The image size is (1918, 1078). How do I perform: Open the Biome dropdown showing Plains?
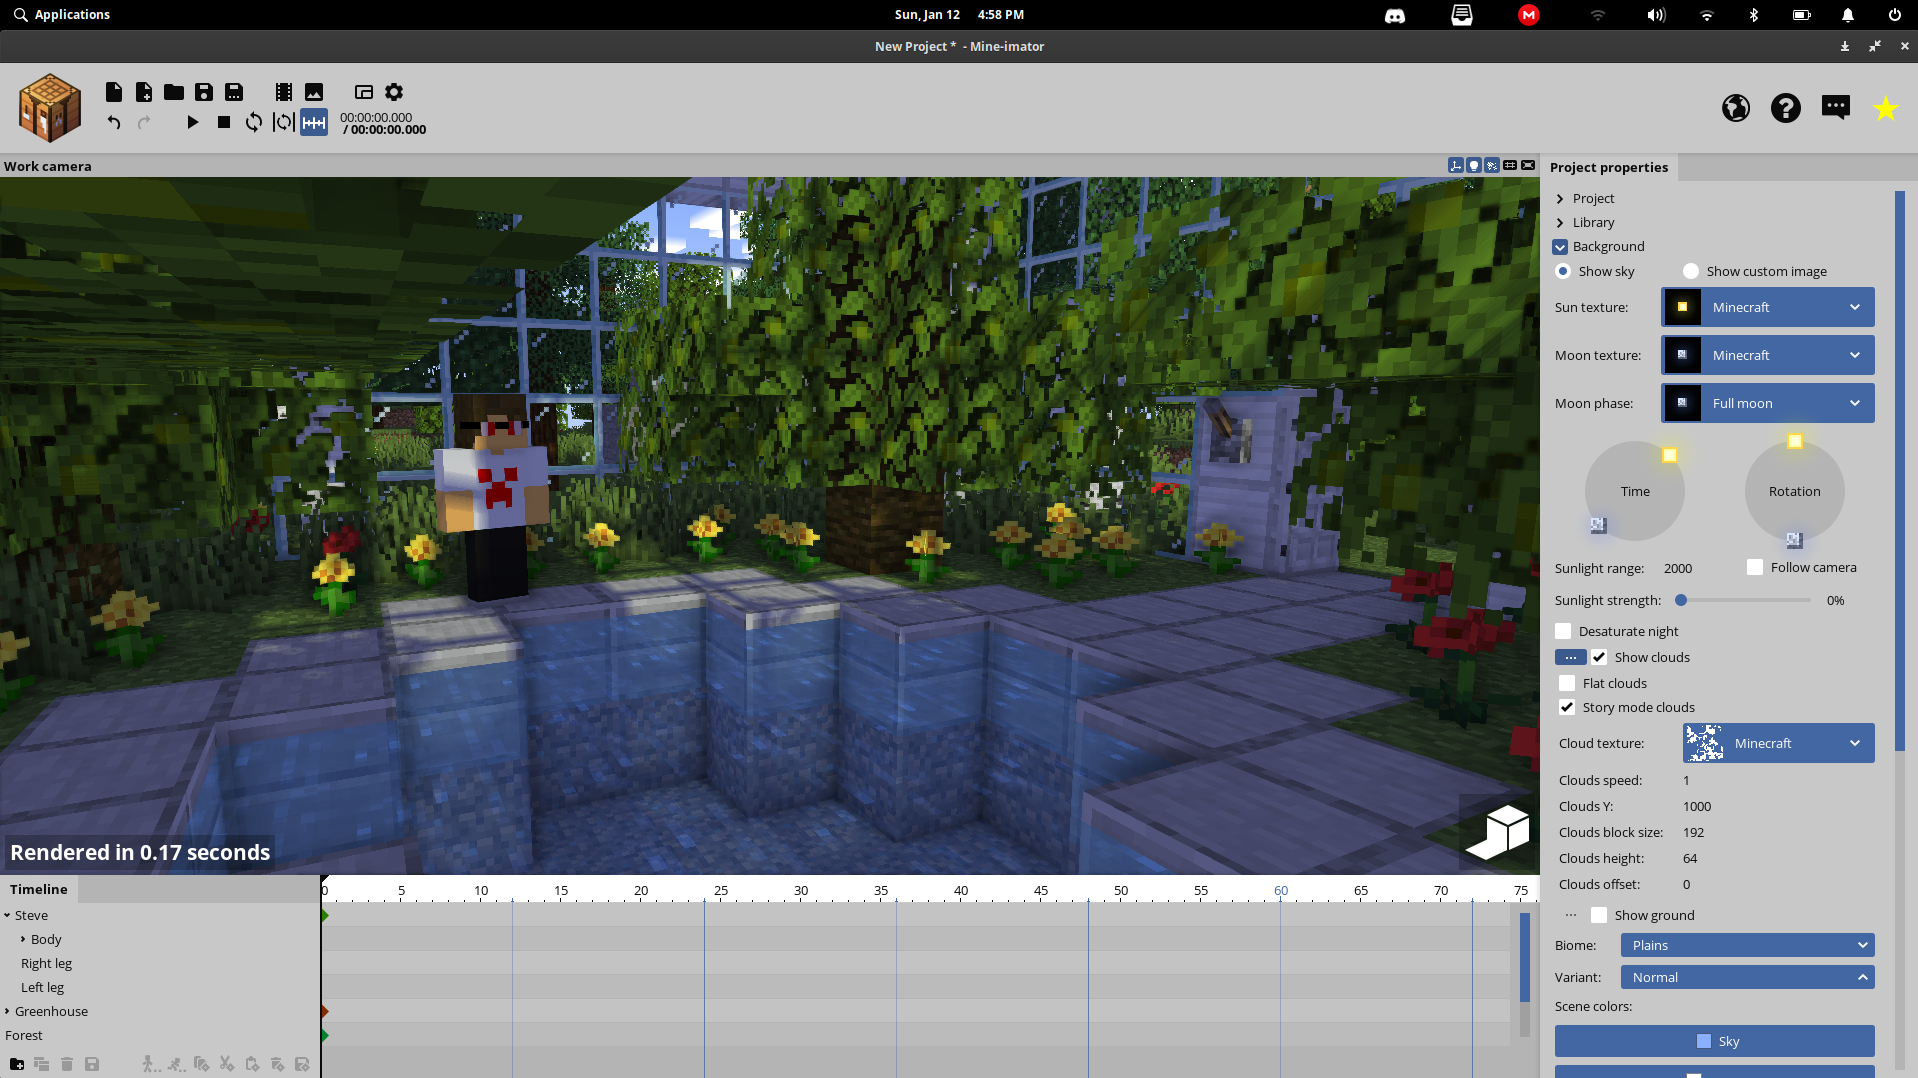click(1747, 945)
